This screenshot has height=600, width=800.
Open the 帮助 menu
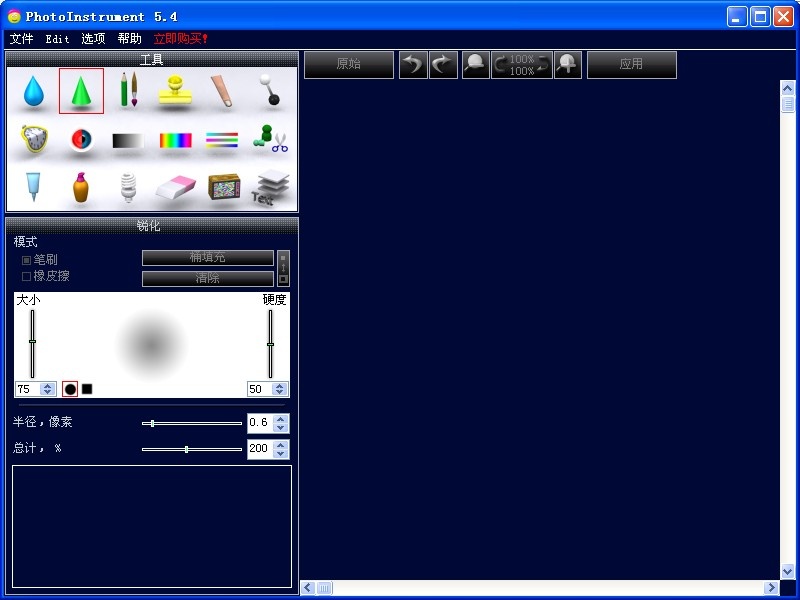point(129,39)
